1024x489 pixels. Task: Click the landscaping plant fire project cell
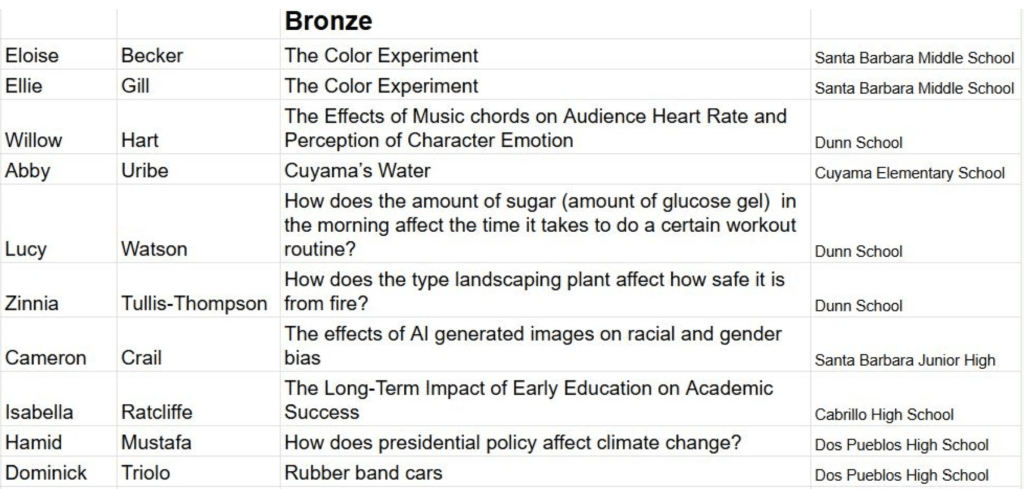534,291
